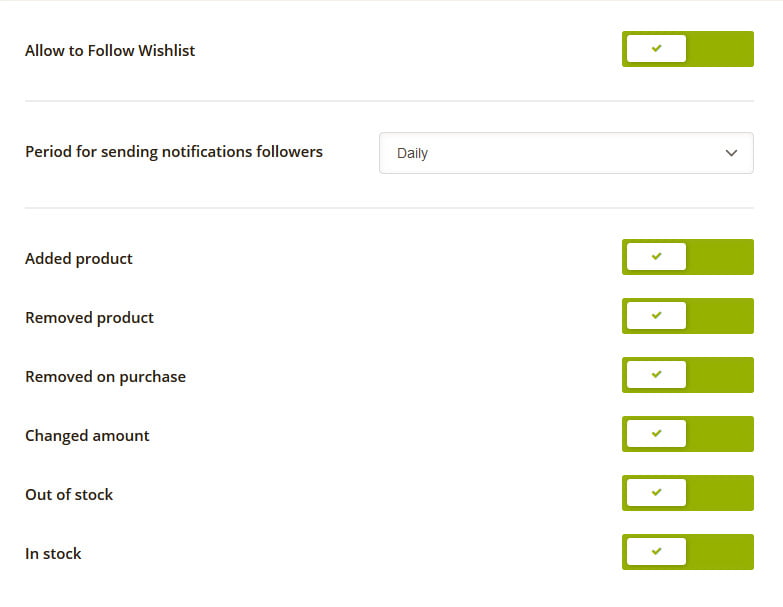Click green area of Allow to Follow Wishlist switch
Screen dimensions: 783x607
720,49
